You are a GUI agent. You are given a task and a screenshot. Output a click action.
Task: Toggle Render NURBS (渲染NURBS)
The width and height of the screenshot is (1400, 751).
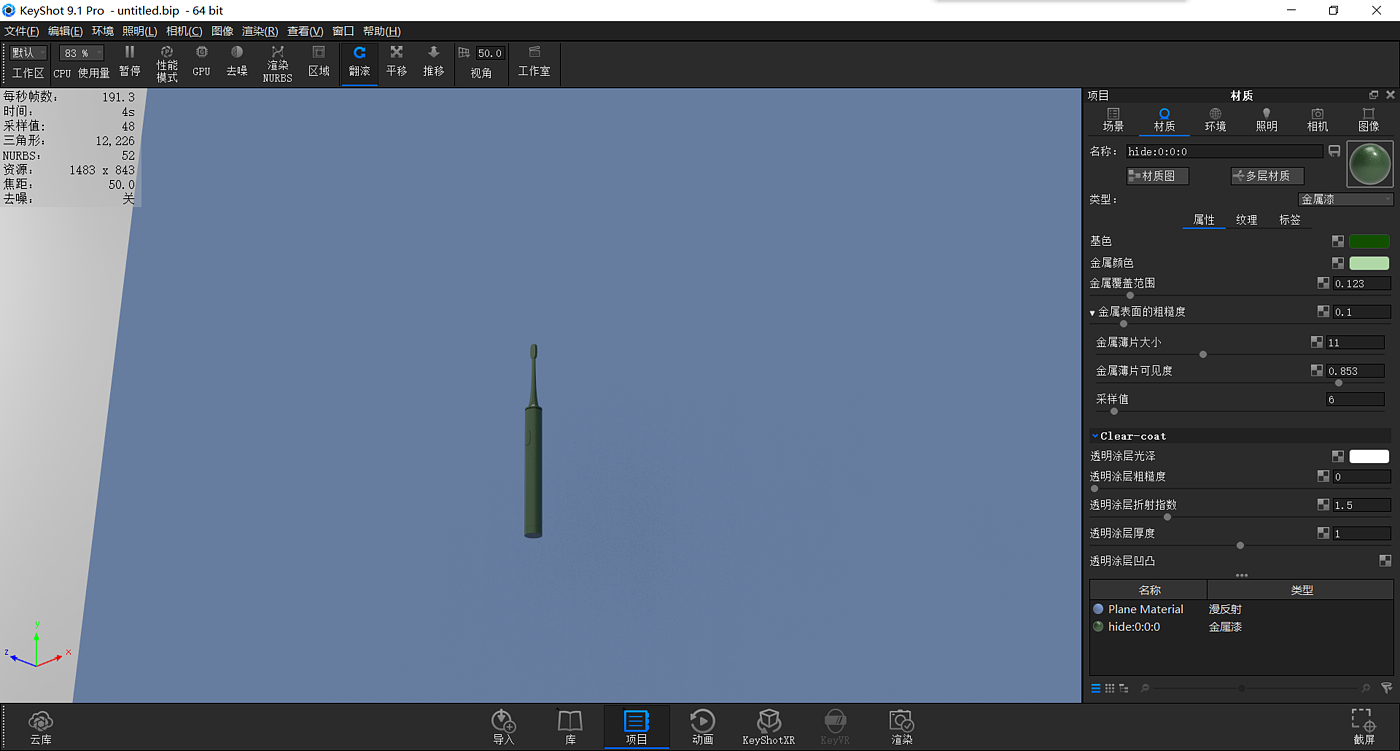(278, 63)
